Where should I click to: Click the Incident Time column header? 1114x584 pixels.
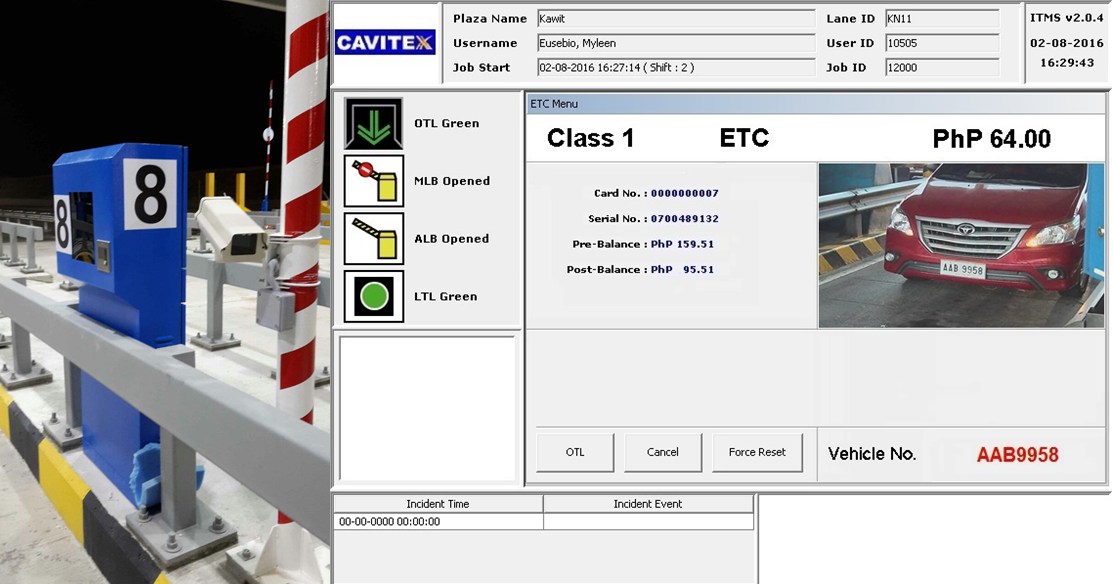click(x=438, y=504)
